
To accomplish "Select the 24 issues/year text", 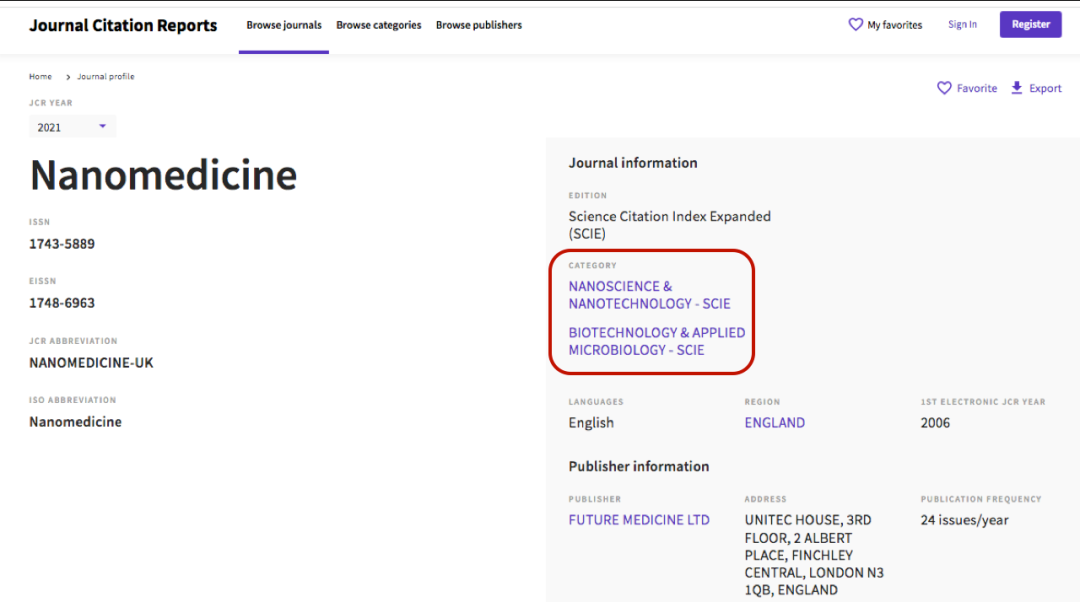I will (x=964, y=520).
